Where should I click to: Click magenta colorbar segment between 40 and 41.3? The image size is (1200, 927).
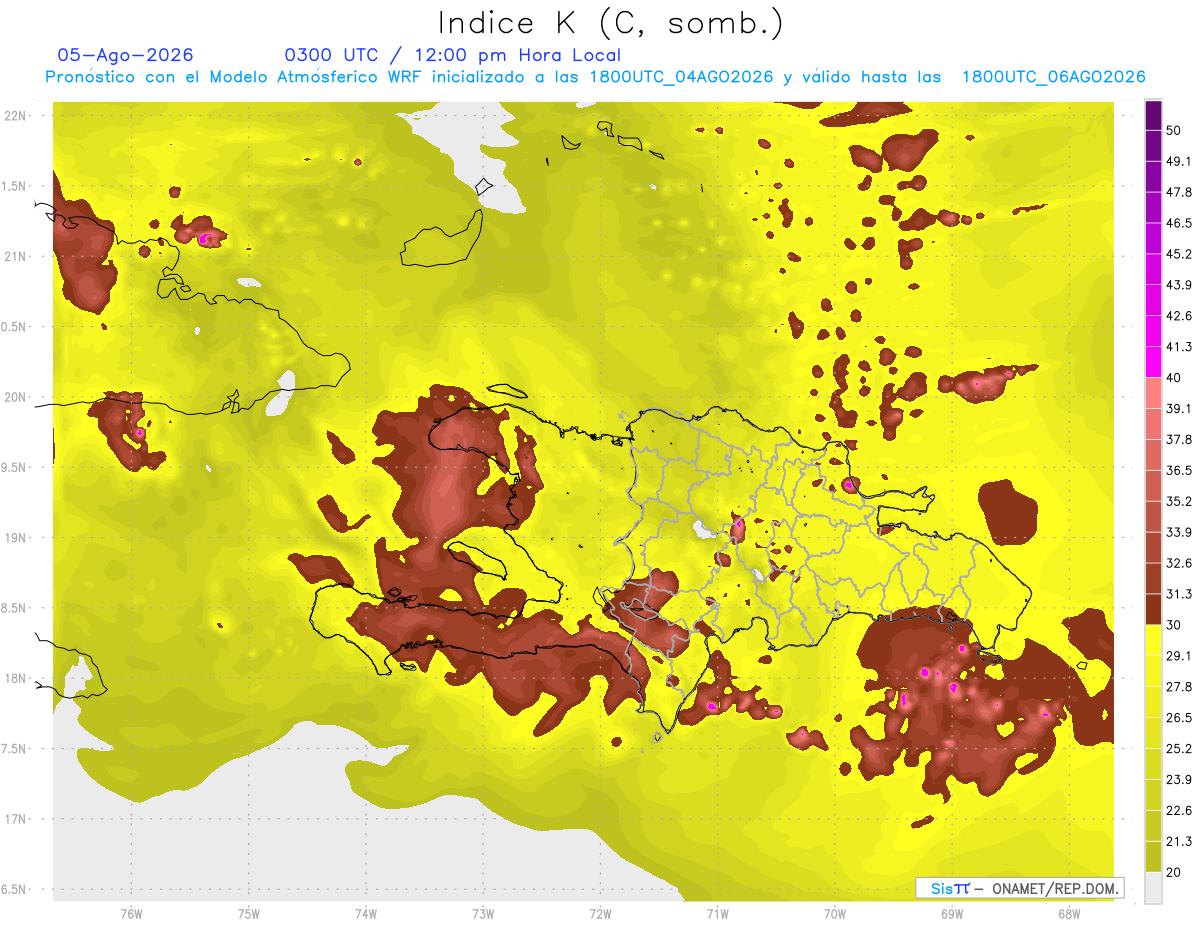(x=1154, y=362)
